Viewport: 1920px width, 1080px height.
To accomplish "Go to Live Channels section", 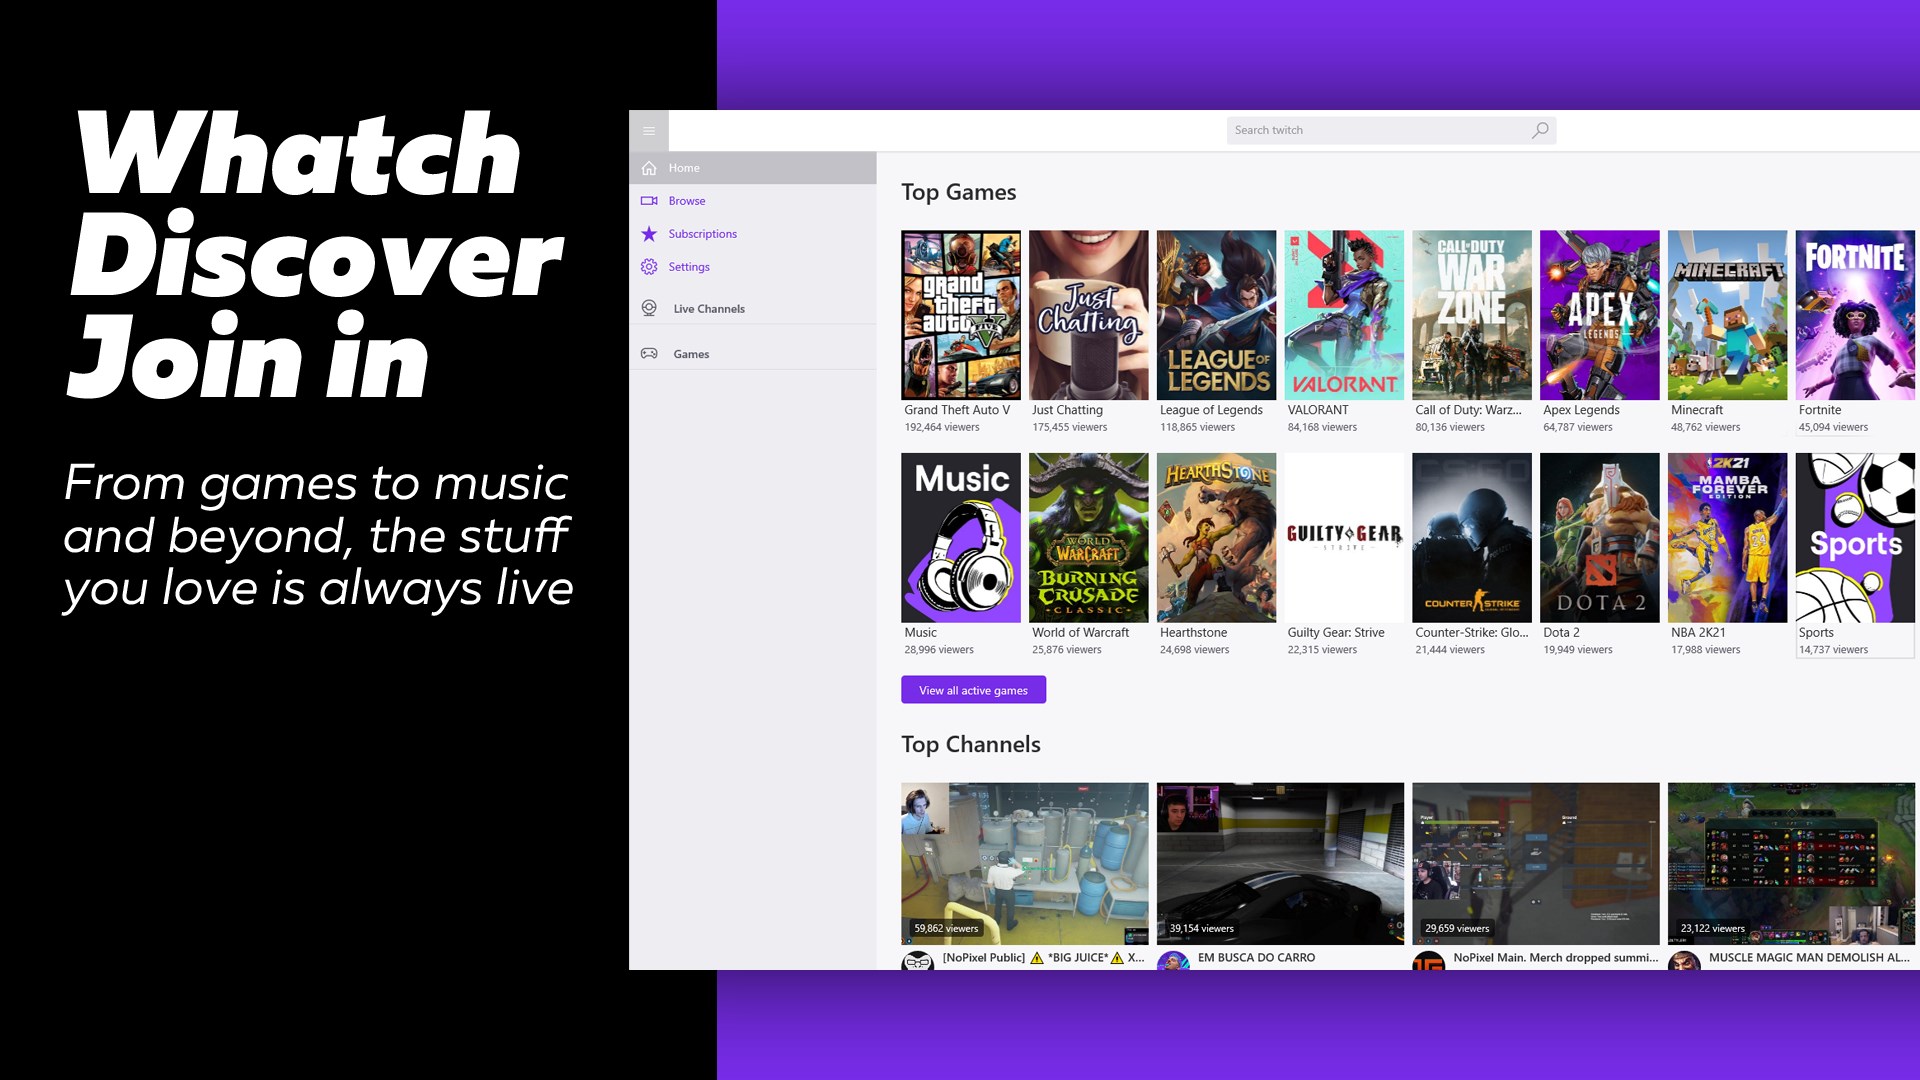I will 752,308.
